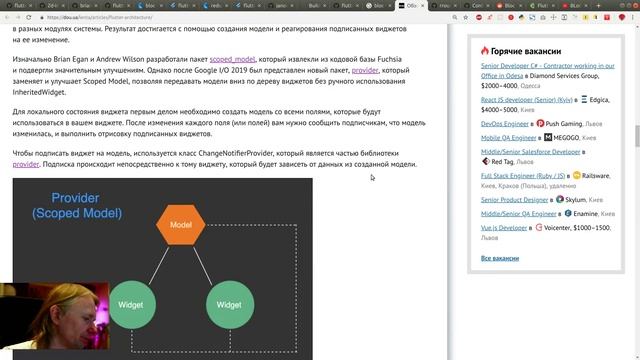Open Middle/Senior Salesforce Developer vacancy

click(x=530, y=151)
